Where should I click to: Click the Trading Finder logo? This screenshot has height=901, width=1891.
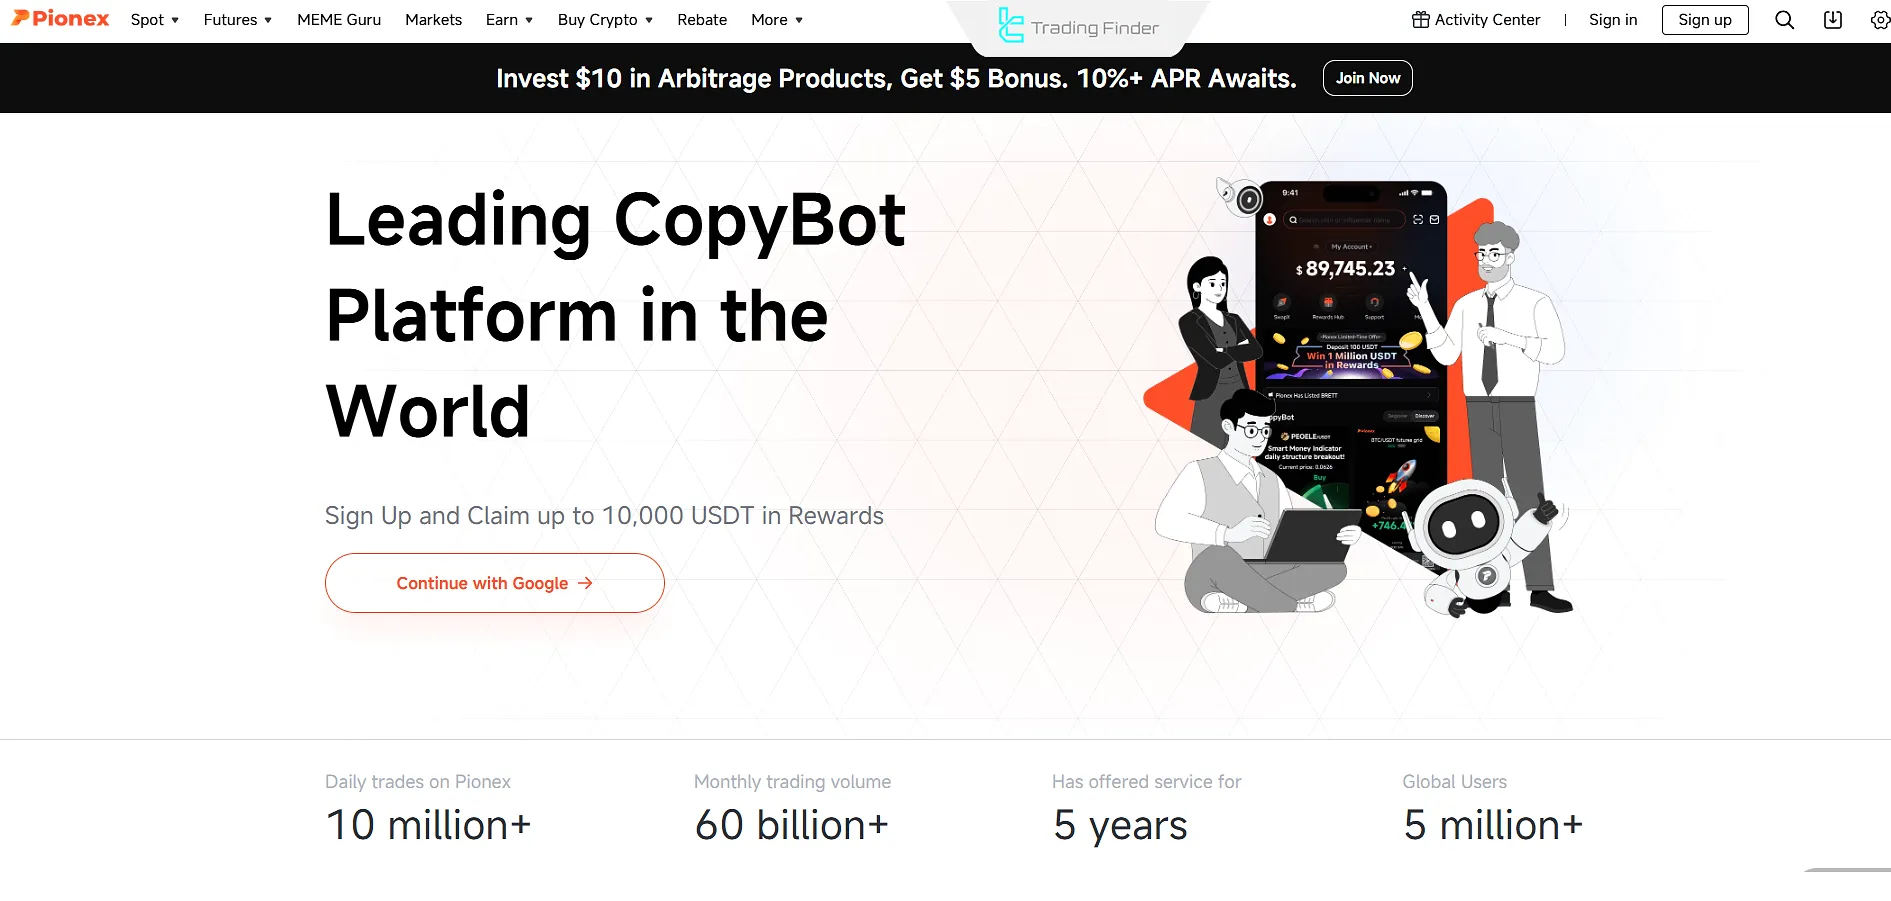[x=1079, y=27]
